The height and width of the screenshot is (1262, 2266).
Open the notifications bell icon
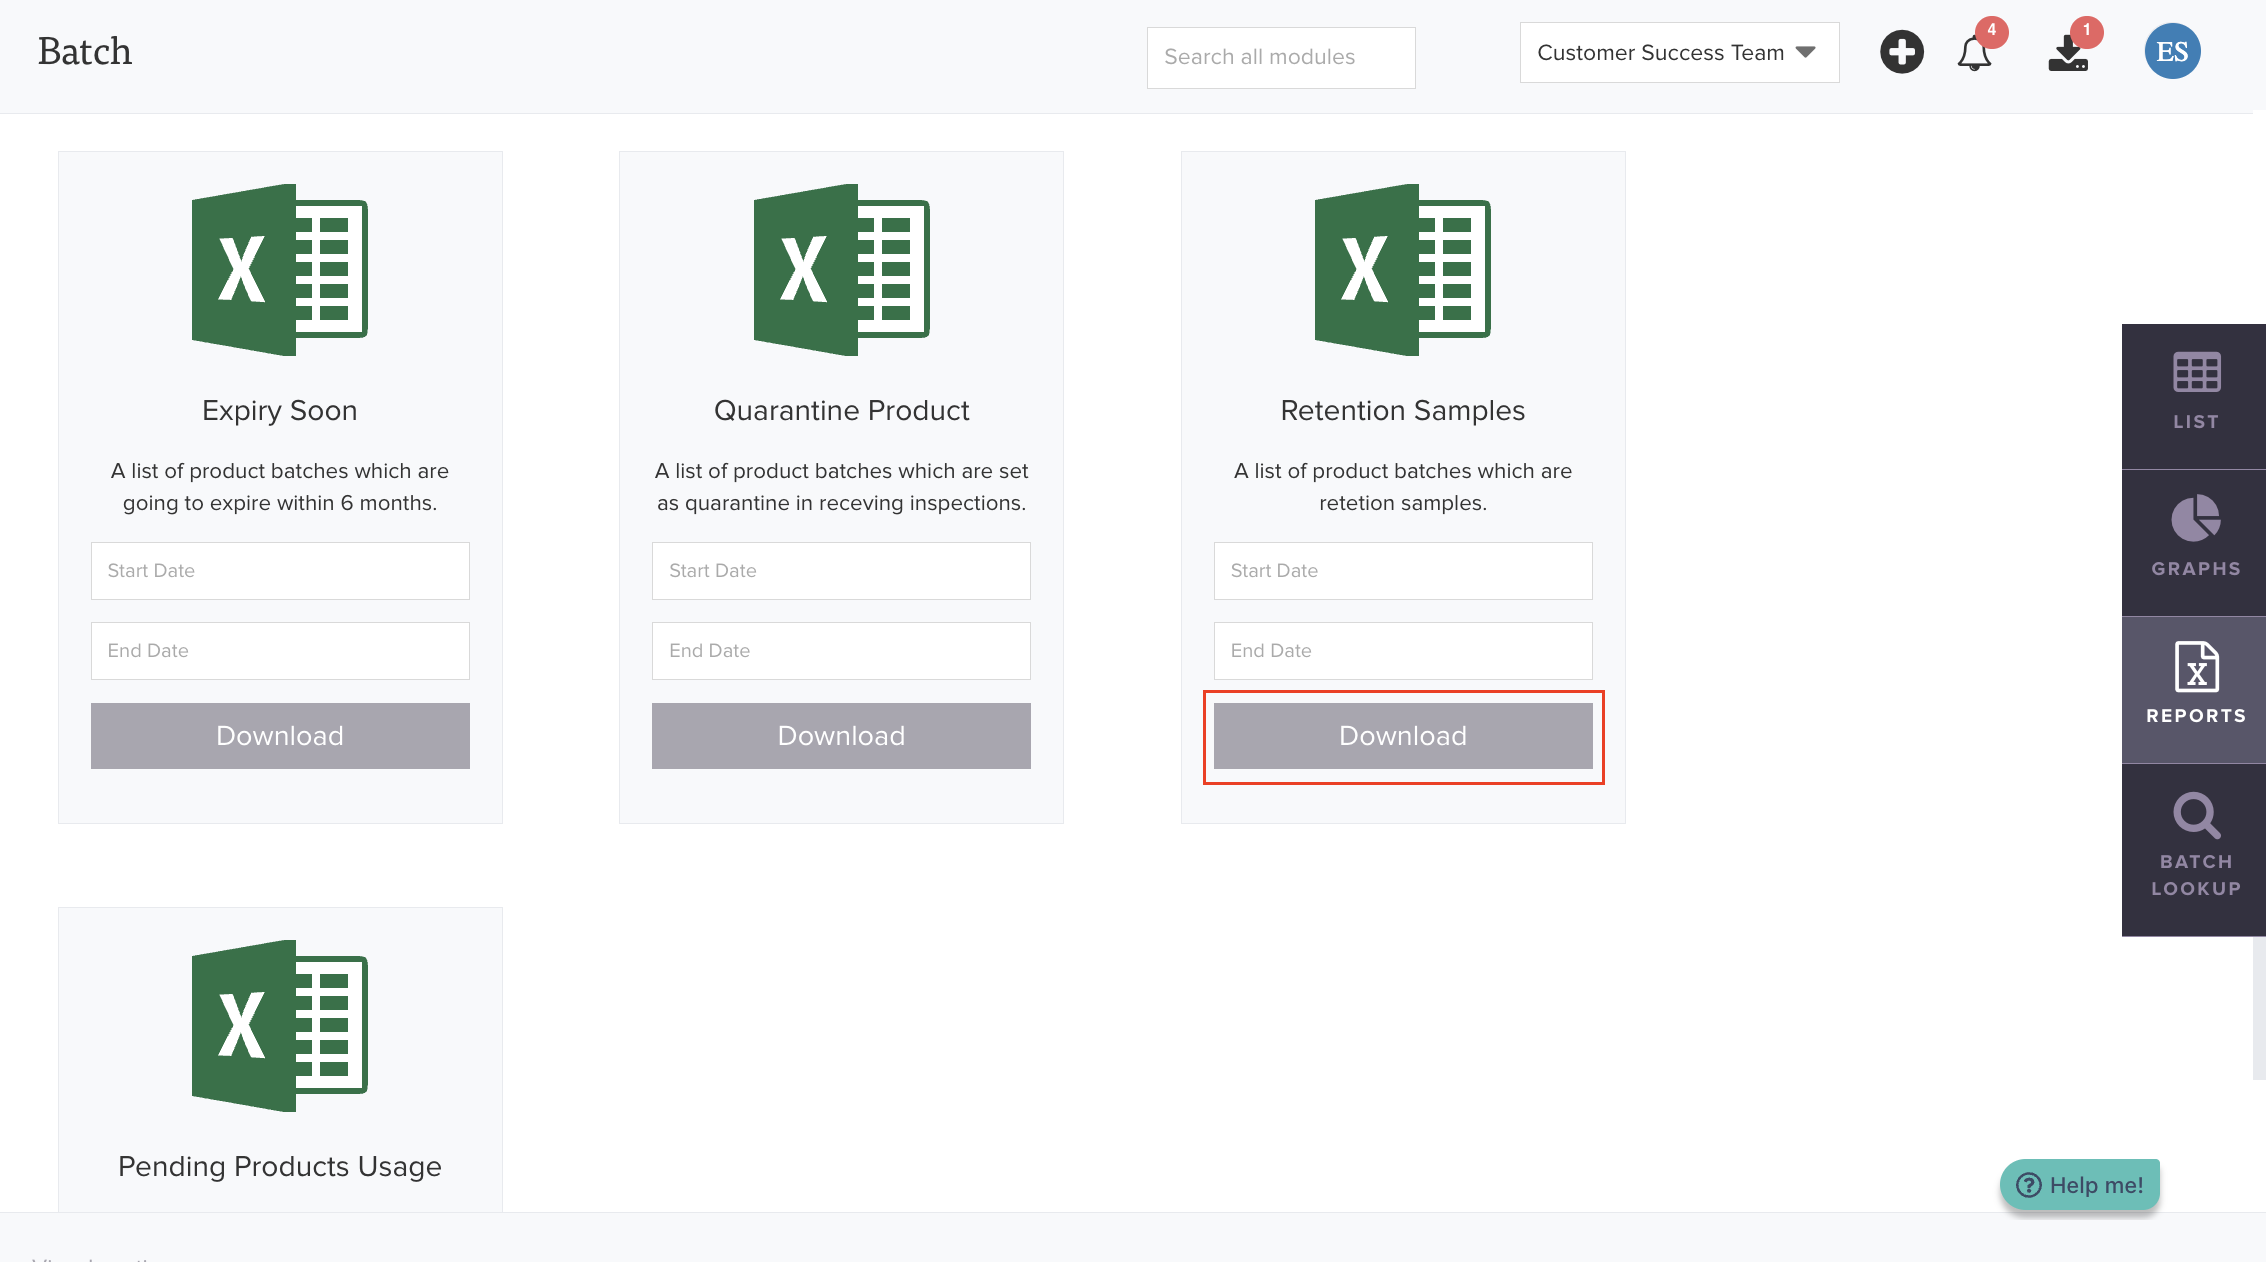pos(1974,53)
